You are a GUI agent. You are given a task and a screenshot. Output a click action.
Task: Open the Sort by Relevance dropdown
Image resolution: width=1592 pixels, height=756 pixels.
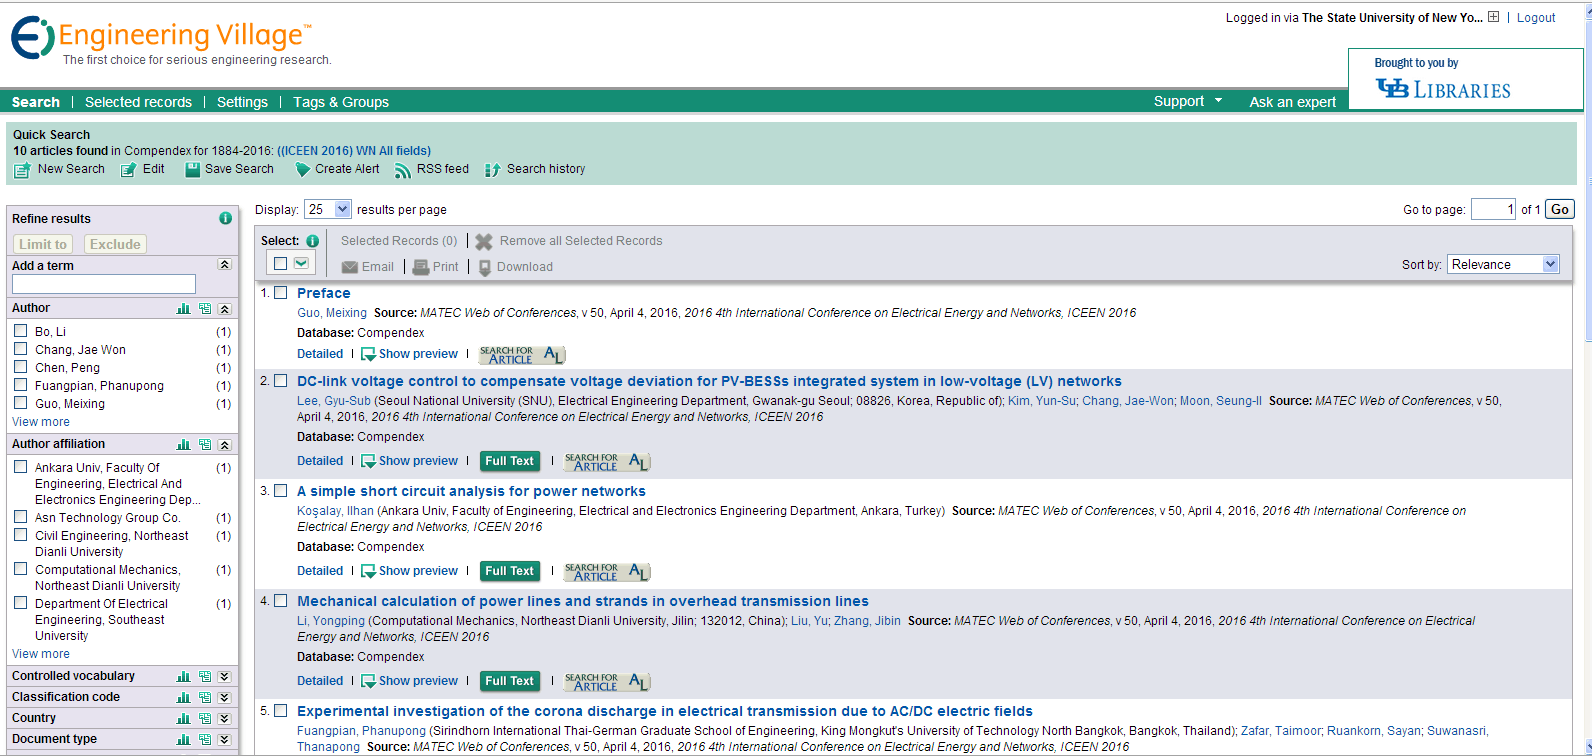[x=1503, y=264]
